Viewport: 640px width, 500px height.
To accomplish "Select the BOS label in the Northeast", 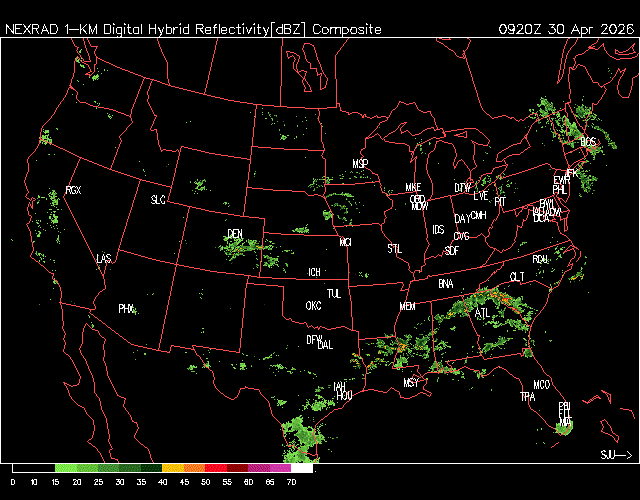I will [x=588, y=142].
